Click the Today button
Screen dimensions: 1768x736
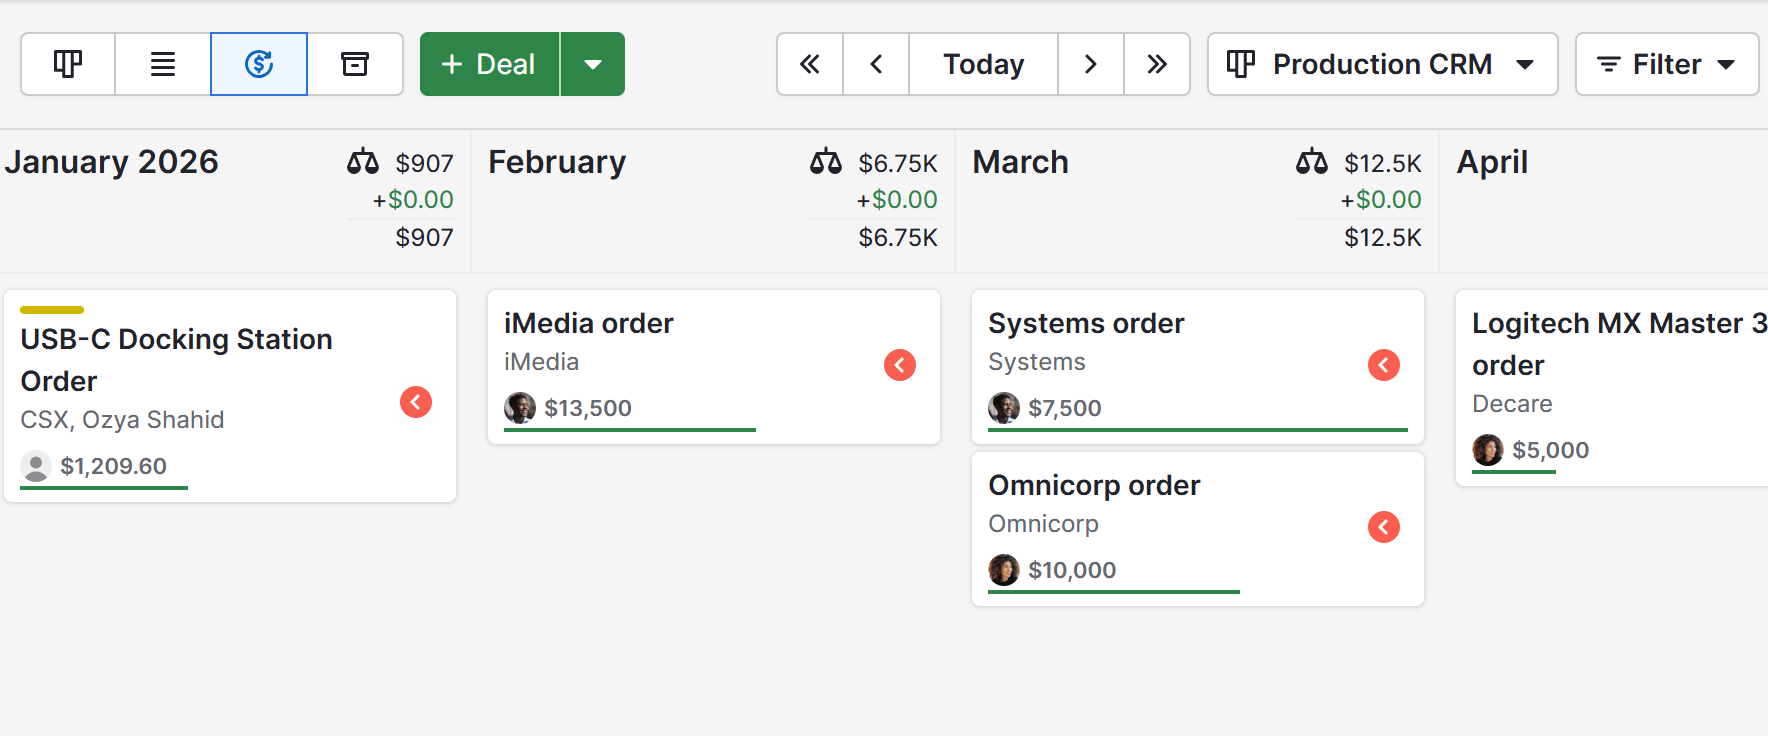(984, 64)
